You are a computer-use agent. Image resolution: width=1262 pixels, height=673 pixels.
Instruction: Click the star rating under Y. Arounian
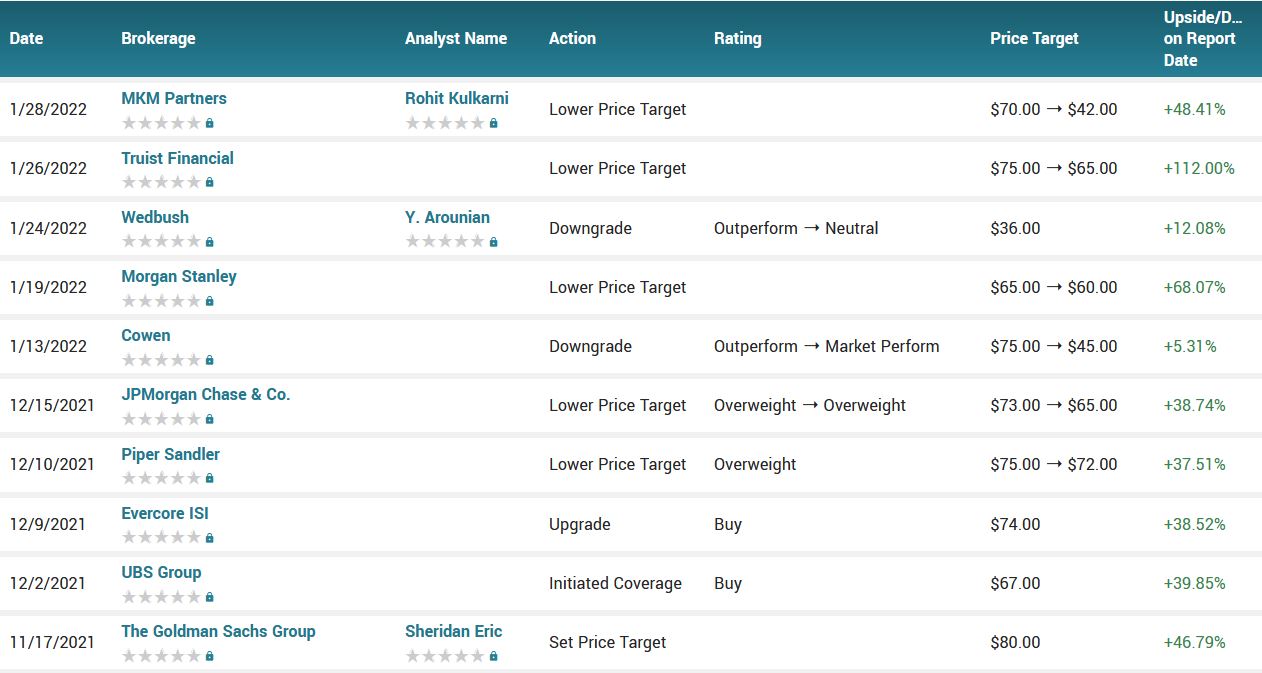pos(445,242)
